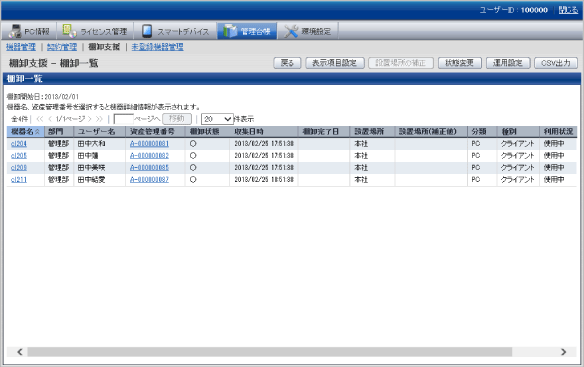This screenshot has width=584, height=367.
Task: Open device detail link cl205
Action: pos(19,156)
